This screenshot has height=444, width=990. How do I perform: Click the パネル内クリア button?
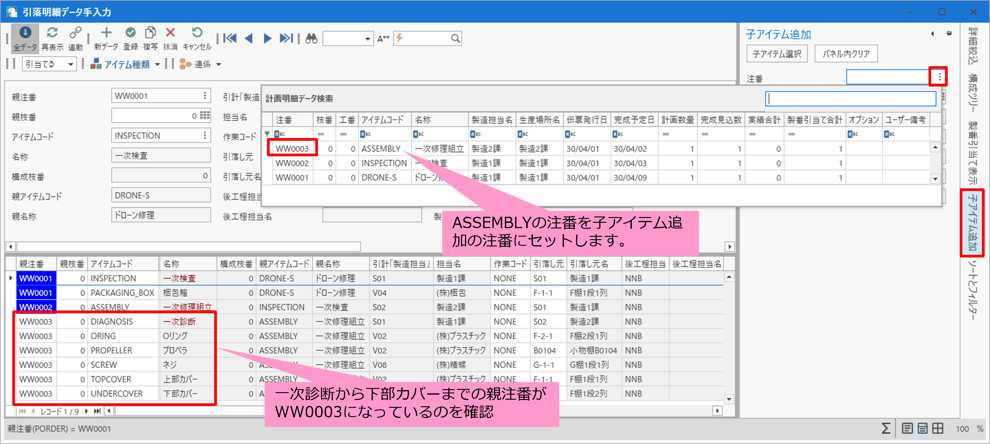point(846,54)
